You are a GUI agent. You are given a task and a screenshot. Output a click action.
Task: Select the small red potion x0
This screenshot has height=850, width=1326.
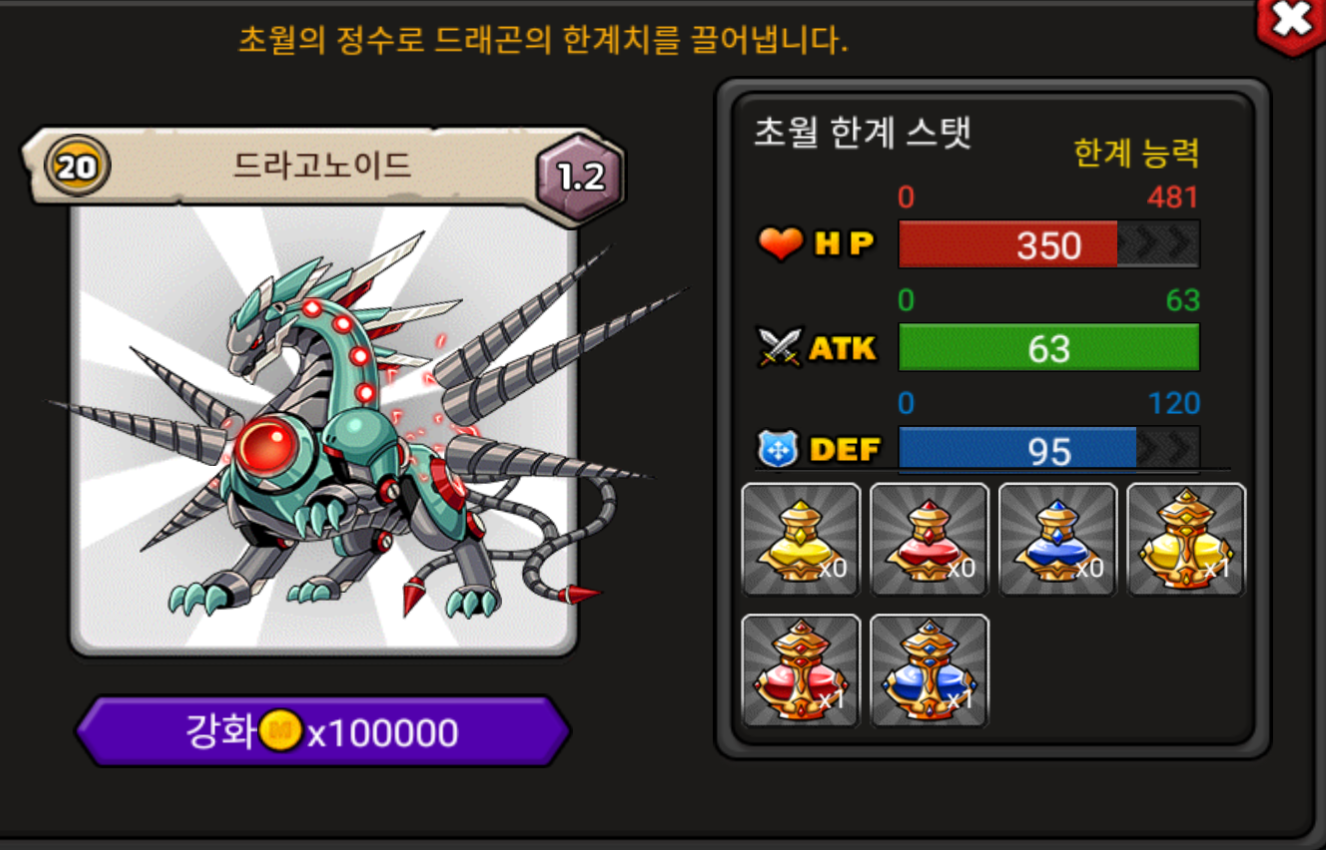pos(929,540)
